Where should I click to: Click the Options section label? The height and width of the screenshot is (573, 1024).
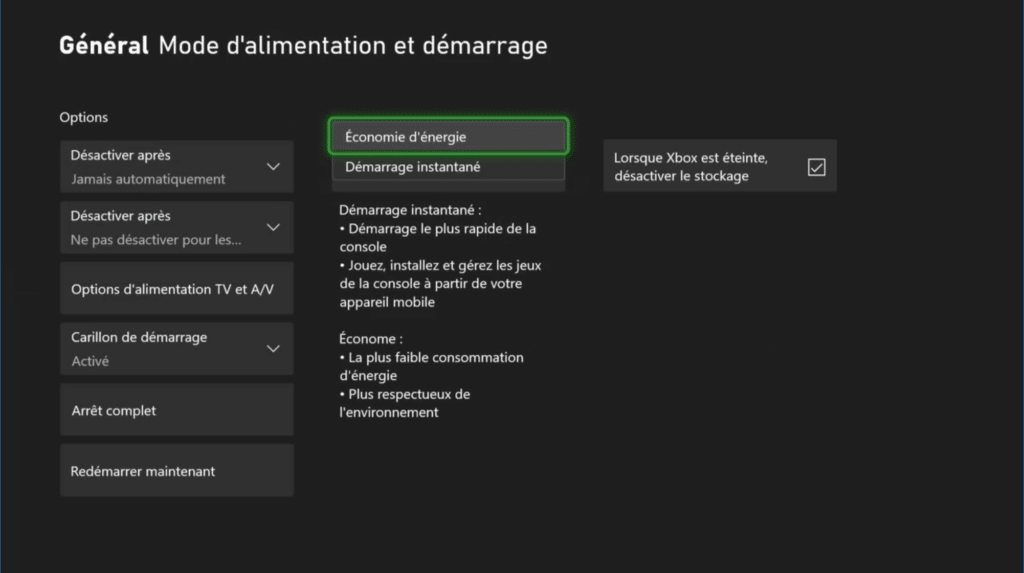(x=84, y=118)
